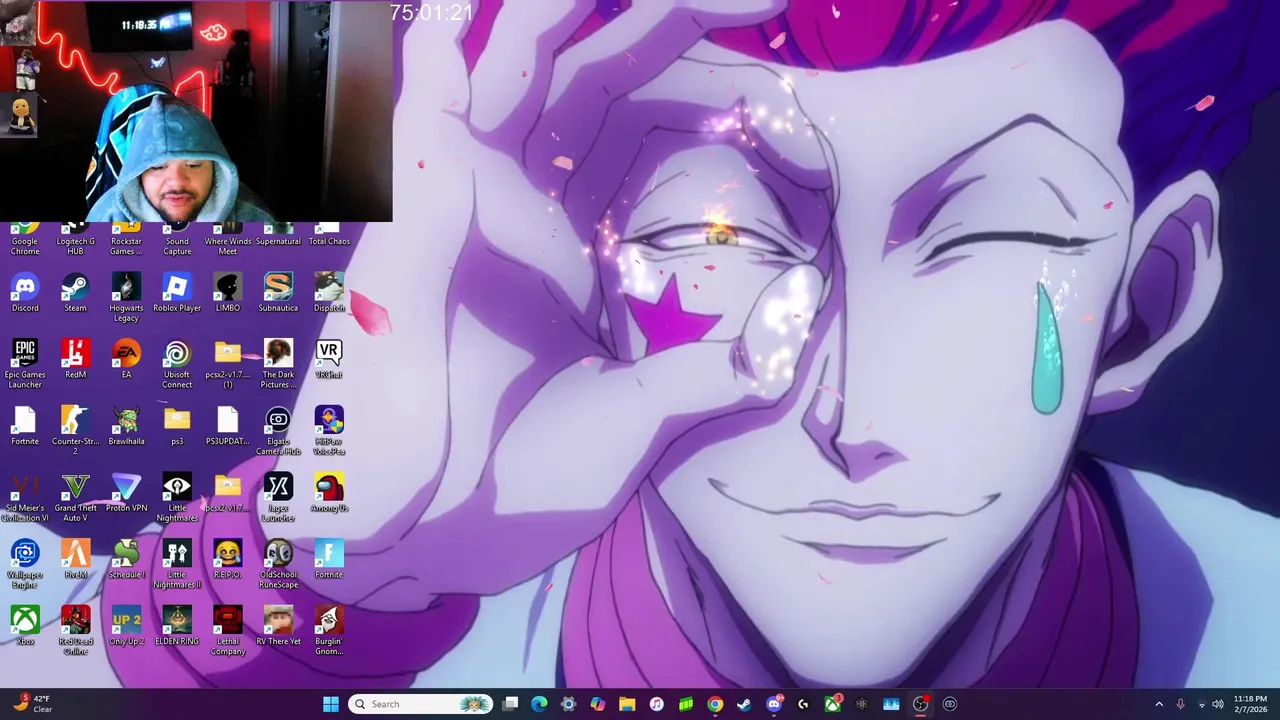This screenshot has width=1280, height=720.
Task: Select the blank-icon Fortnite shortcut
Action: pos(25,427)
